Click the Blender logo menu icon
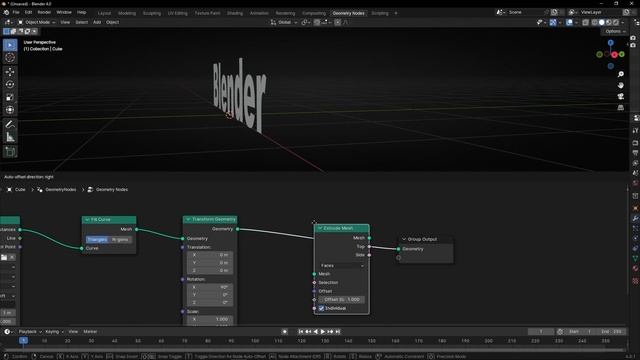 tap(6, 13)
